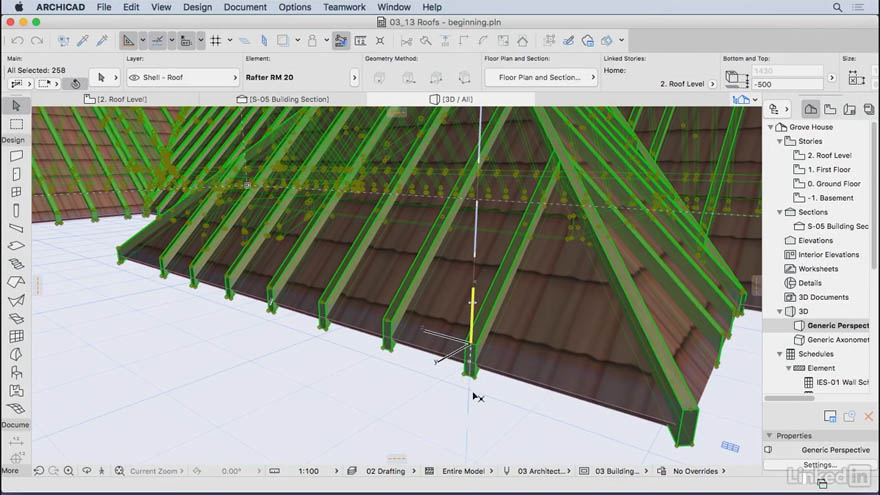The height and width of the screenshot is (495, 880).
Task: Select the Wall tool in the toolbox
Action: [16, 155]
